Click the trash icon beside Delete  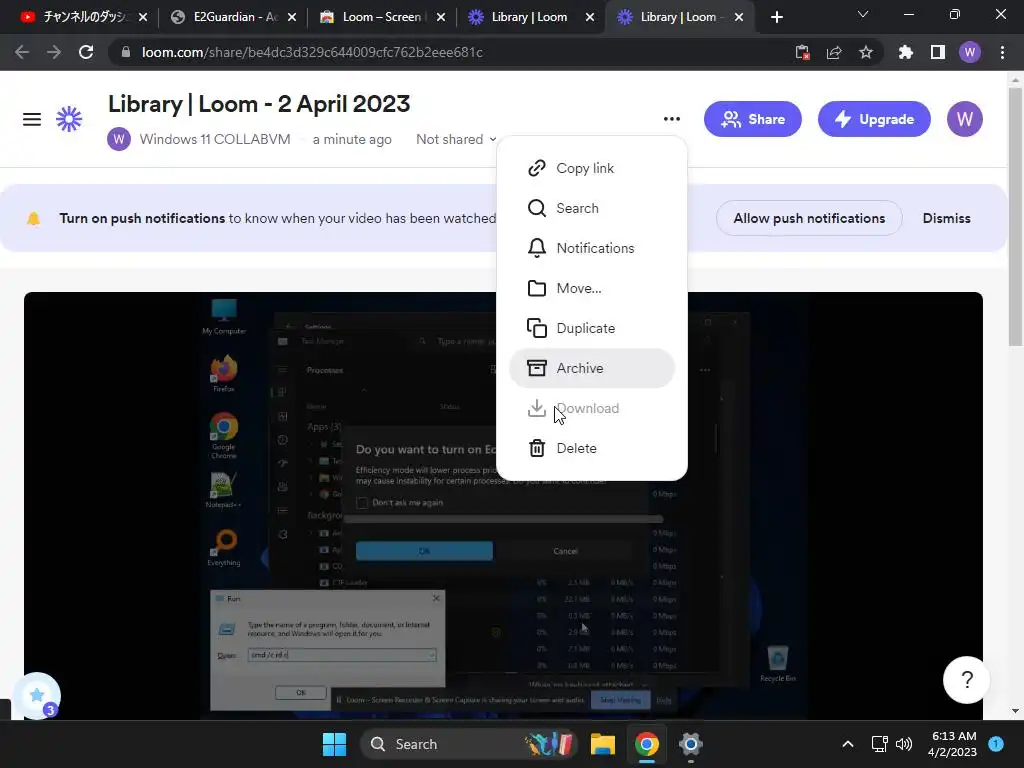(x=537, y=448)
